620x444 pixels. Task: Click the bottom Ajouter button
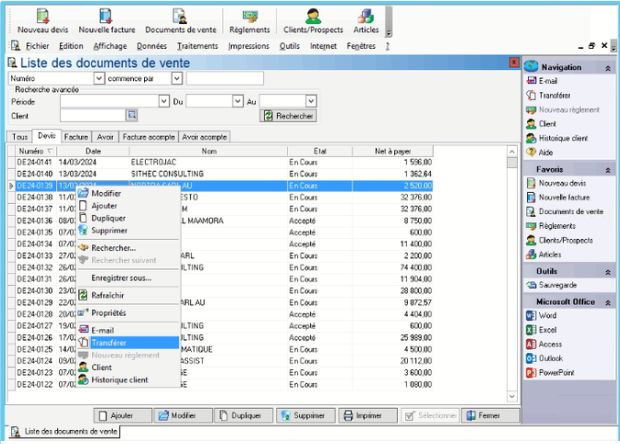click(x=123, y=416)
